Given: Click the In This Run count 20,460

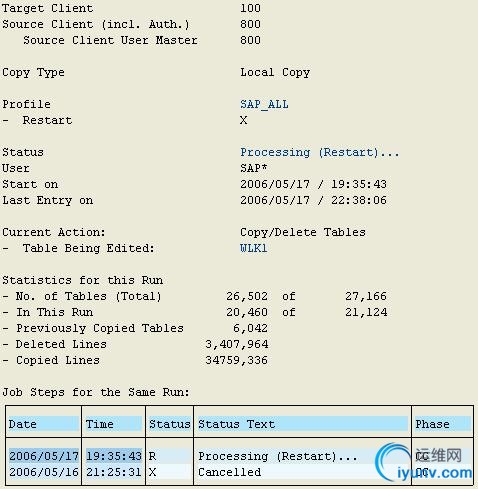Looking at the screenshot, I should coord(247,312).
